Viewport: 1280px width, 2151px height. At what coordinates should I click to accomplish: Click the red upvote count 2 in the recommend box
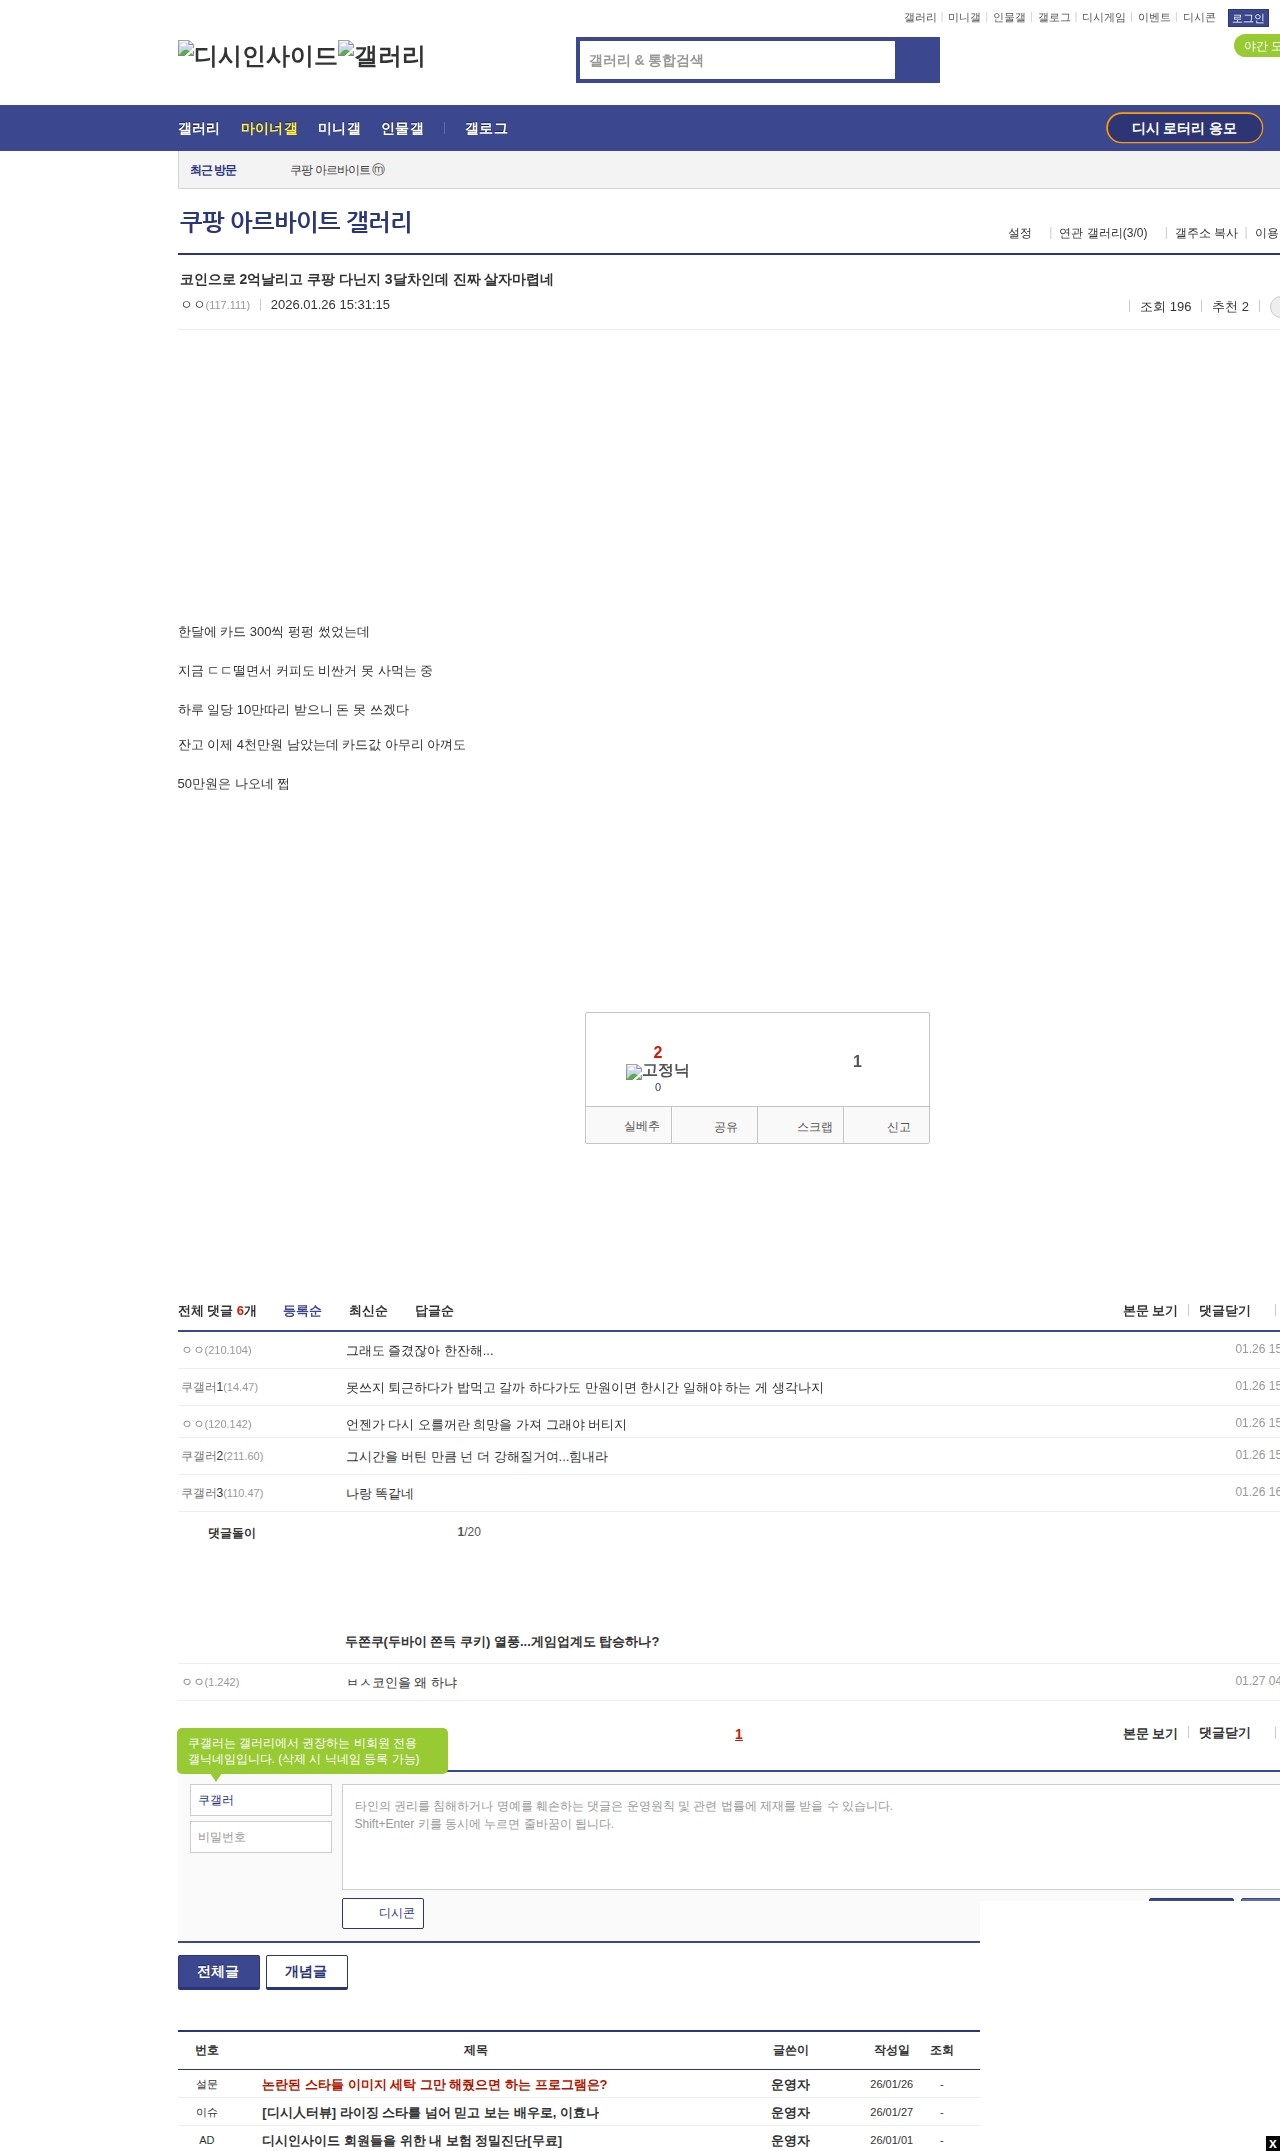click(658, 1052)
